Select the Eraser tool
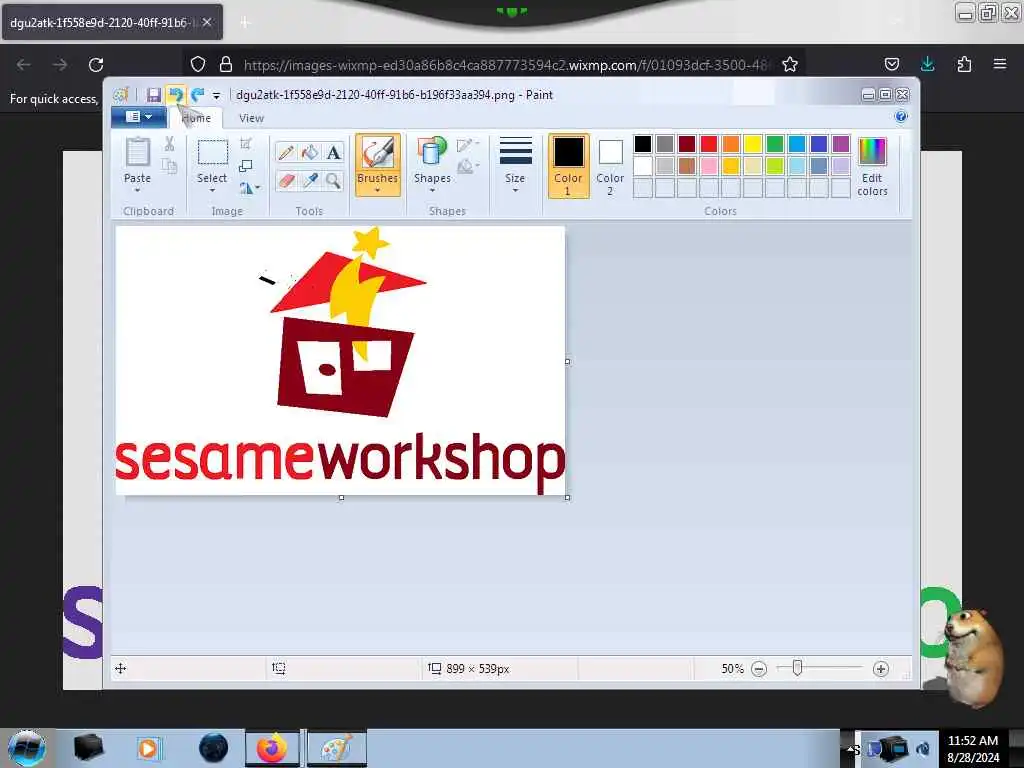The width and height of the screenshot is (1024, 768). (x=285, y=181)
